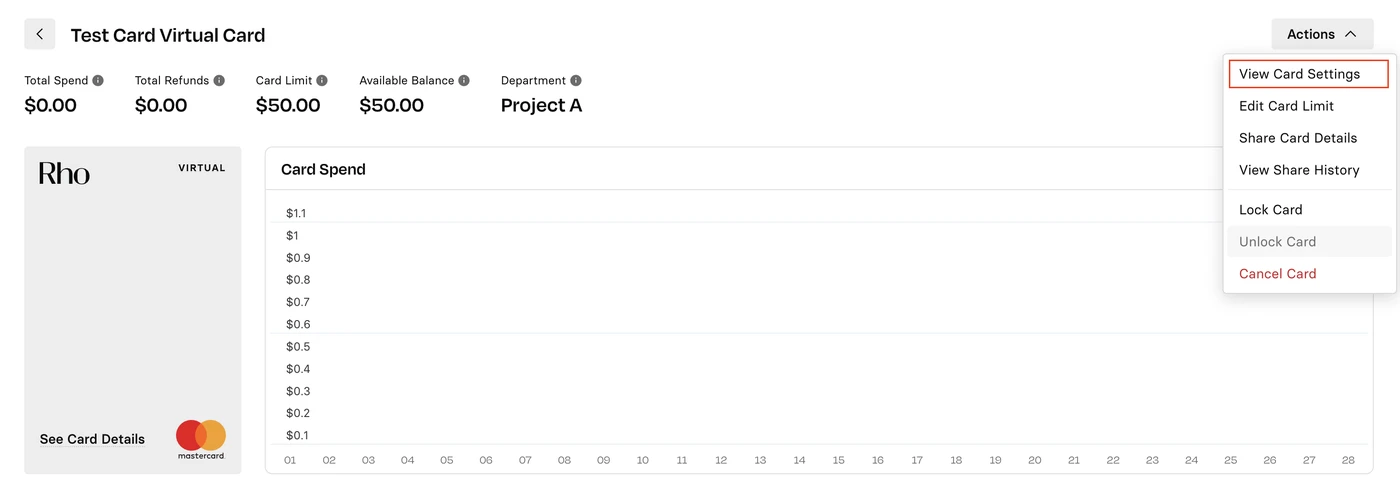
Task: Click See Card Details link
Action: click(92, 439)
